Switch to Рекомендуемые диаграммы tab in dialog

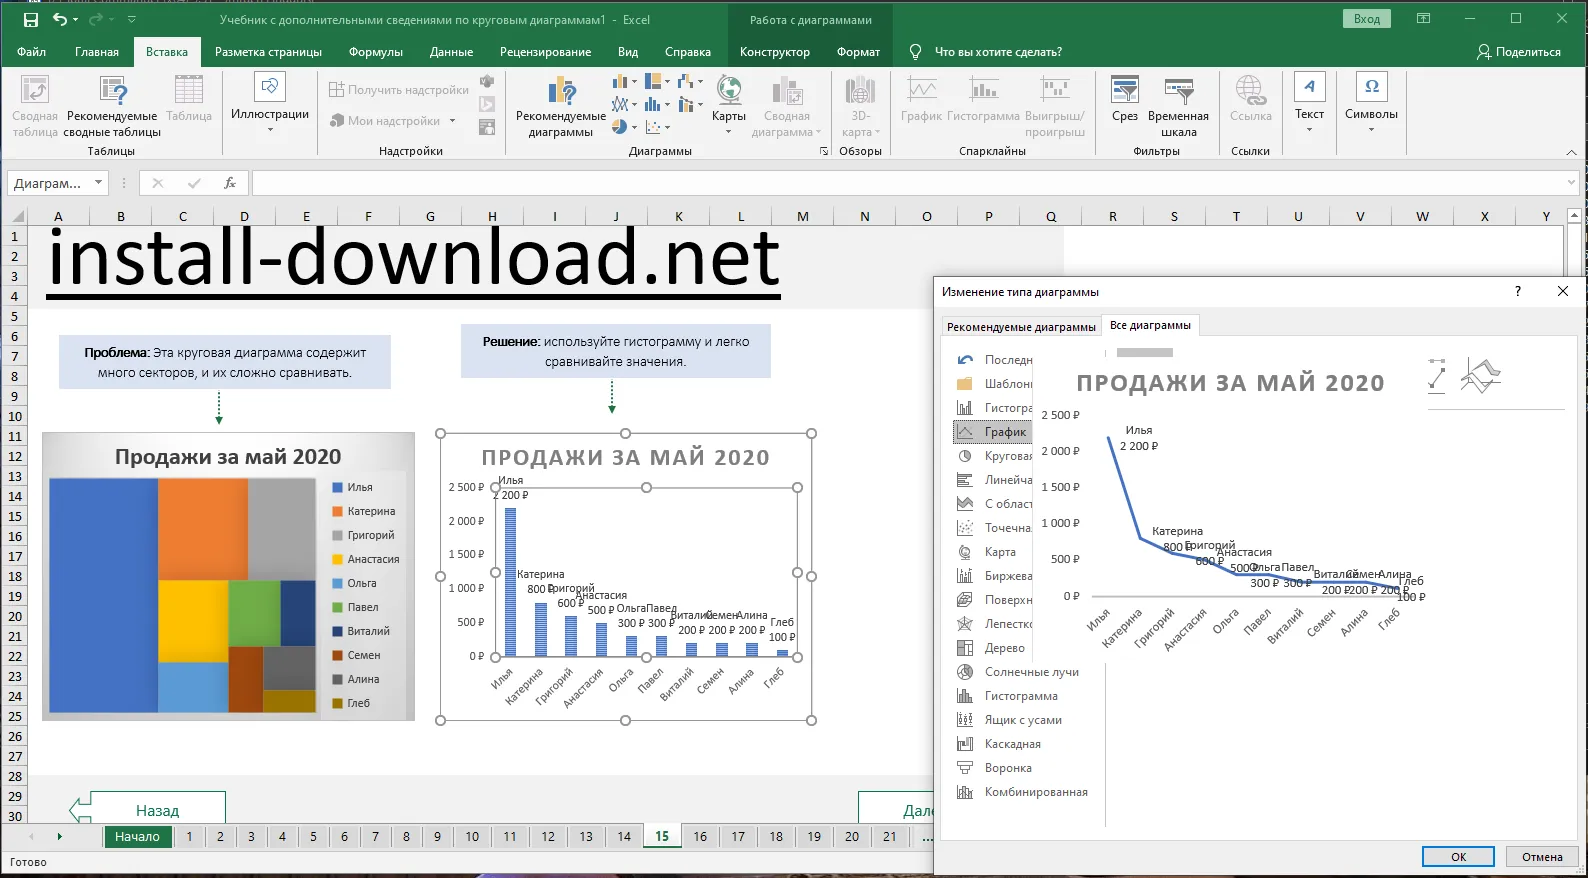1021,327
